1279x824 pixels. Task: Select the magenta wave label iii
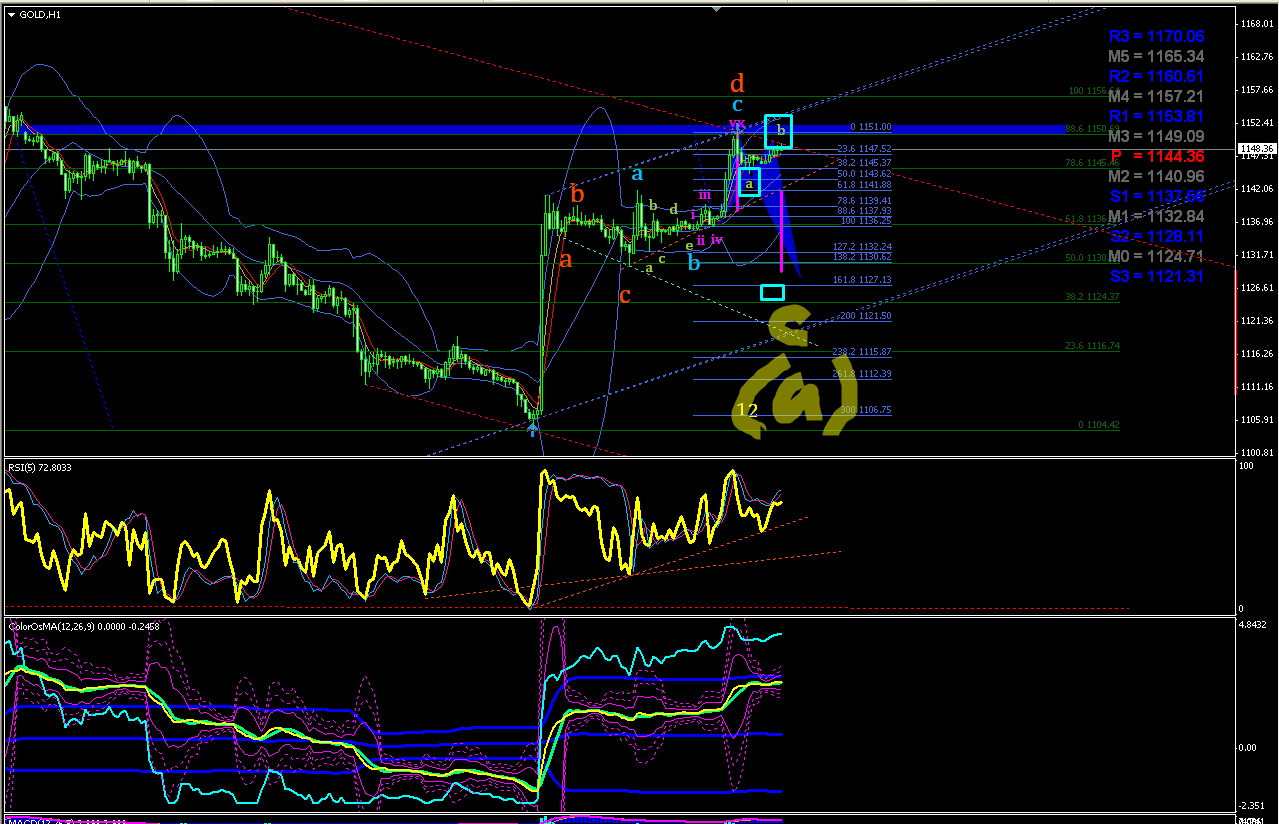(x=705, y=195)
